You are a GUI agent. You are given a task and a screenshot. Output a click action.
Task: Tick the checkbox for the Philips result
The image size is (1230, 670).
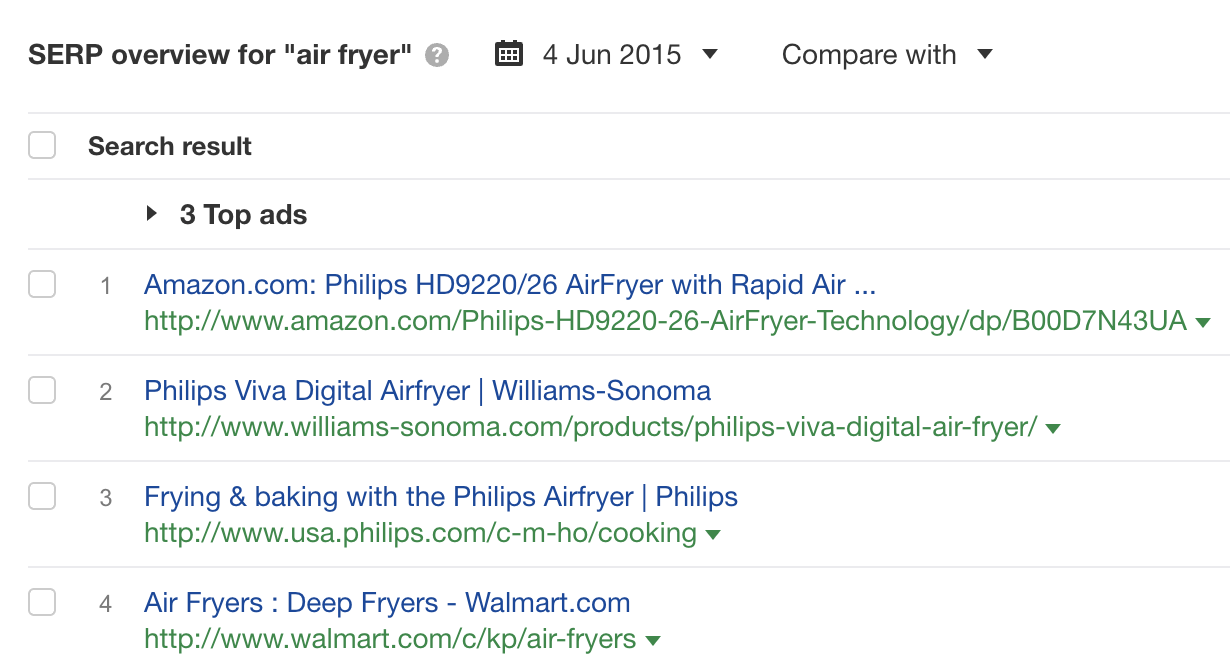tap(42, 497)
